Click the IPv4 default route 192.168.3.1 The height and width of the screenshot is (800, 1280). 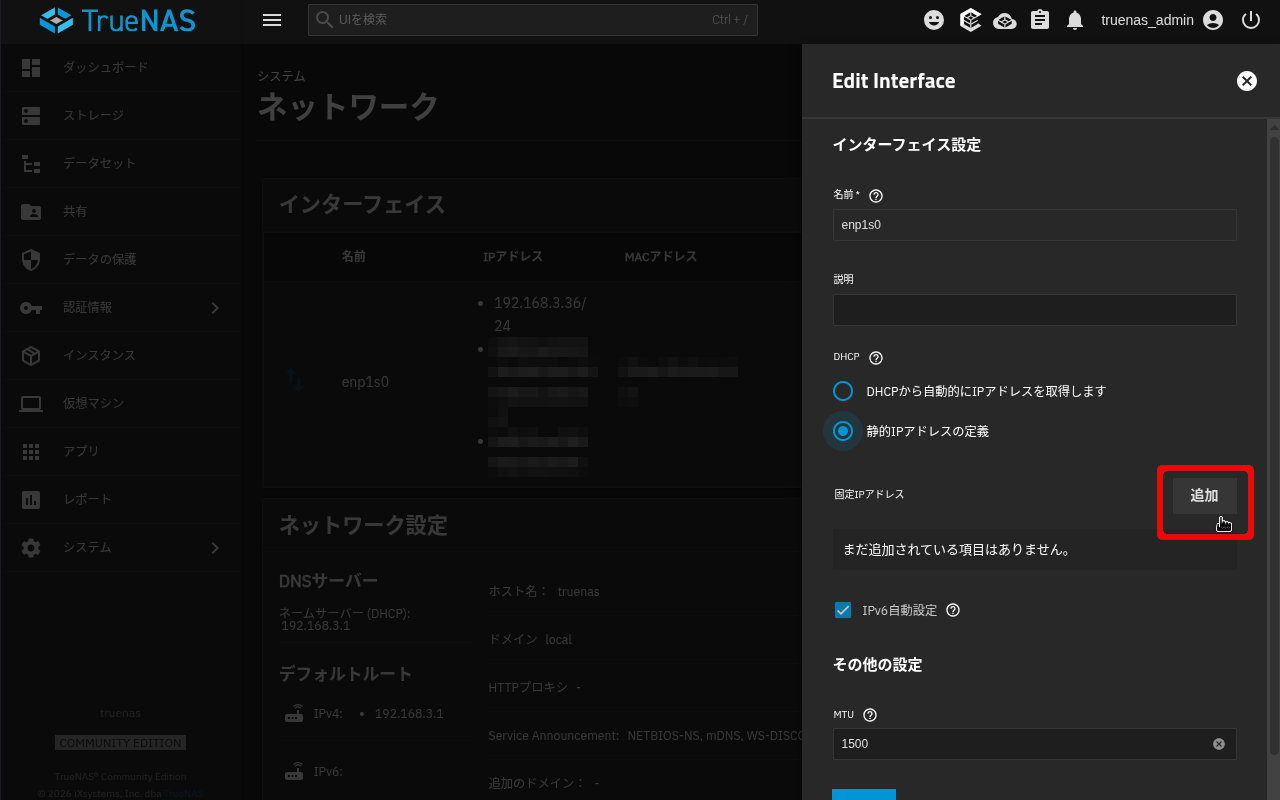pyautogui.click(x=409, y=714)
